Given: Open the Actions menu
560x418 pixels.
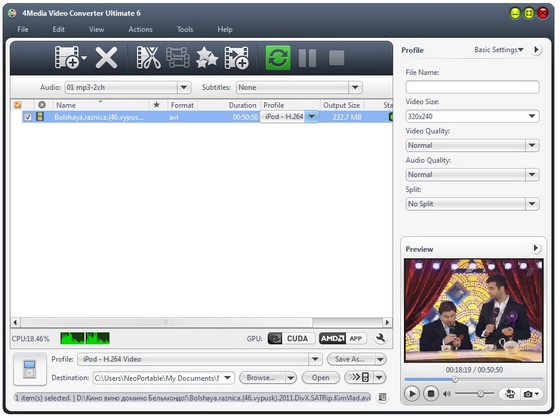Looking at the screenshot, I should pos(140,29).
